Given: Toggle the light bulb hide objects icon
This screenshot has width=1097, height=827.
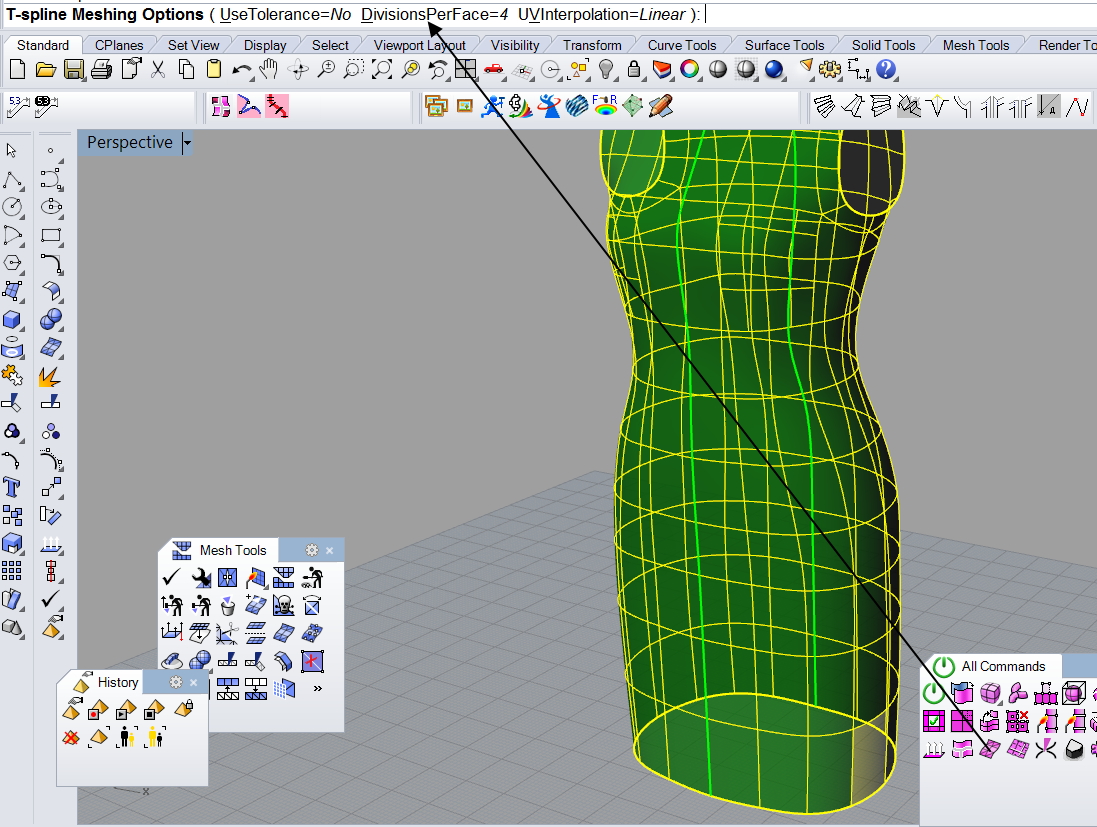Looking at the screenshot, I should pos(606,69).
